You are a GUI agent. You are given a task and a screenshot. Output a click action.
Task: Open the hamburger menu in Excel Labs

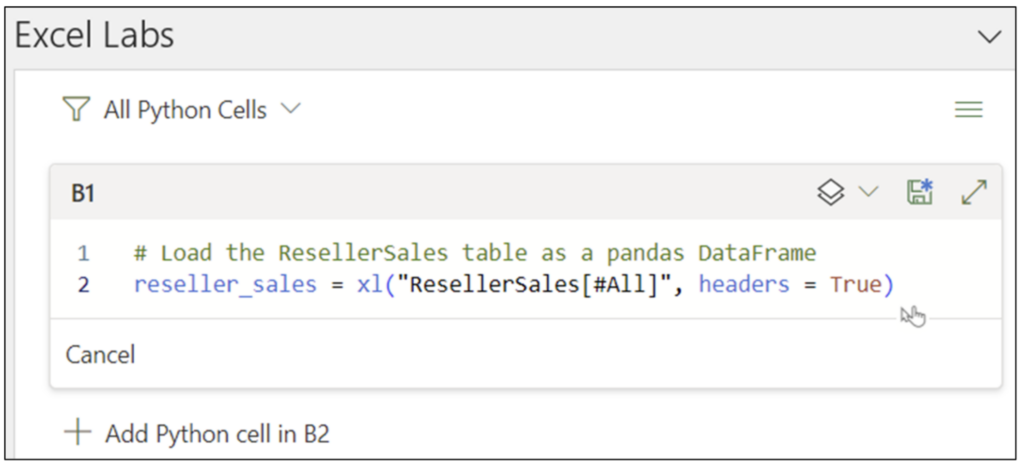click(968, 110)
